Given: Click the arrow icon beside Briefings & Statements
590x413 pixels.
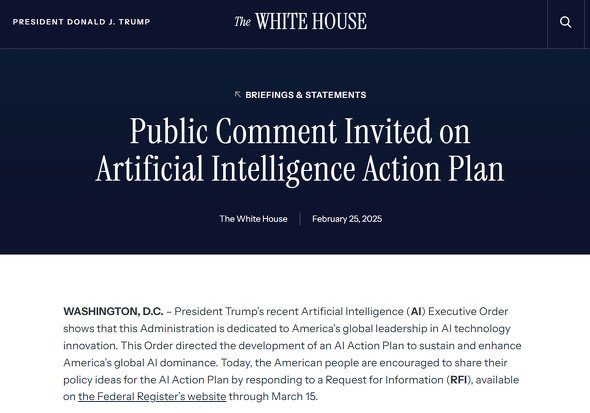Looking at the screenshot, I should [237, 94].
